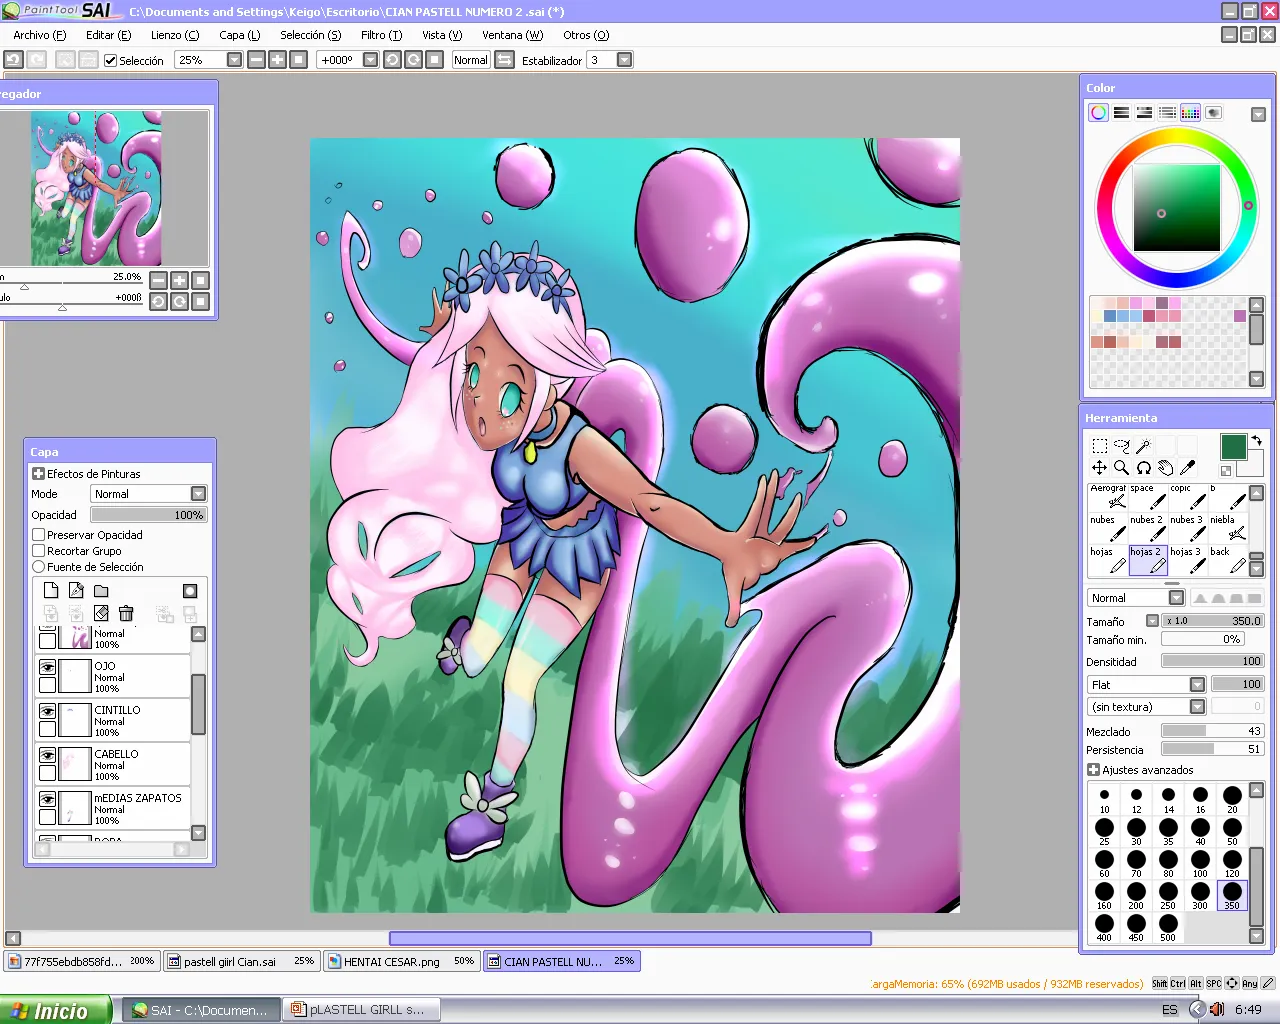Open the Ventana menu
This screenshot has height=1024, width=1280.
pyautogui.click(x=512, y=35)
